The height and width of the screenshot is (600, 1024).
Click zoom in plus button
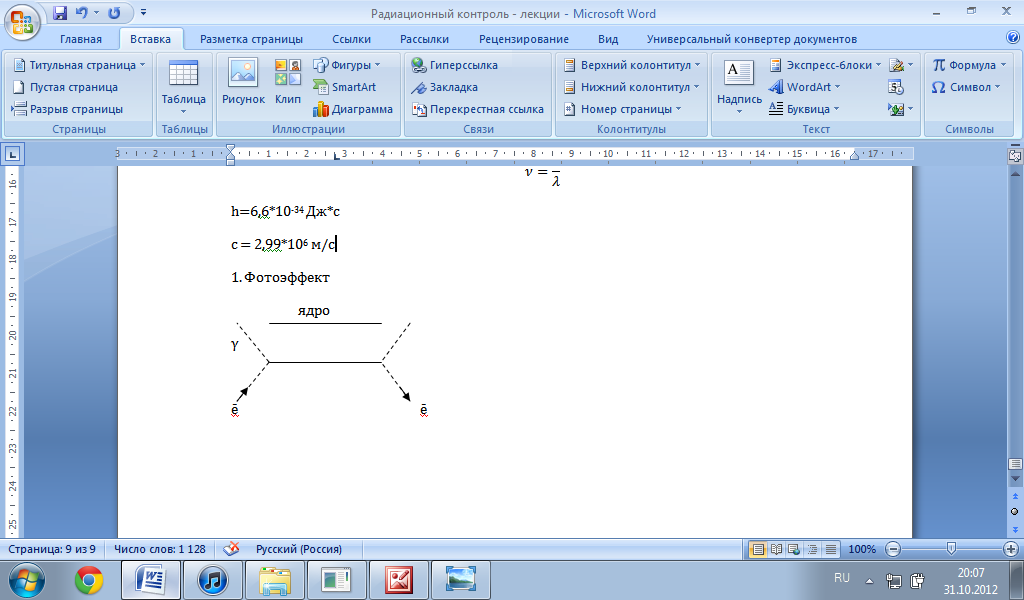point(1011,549)
